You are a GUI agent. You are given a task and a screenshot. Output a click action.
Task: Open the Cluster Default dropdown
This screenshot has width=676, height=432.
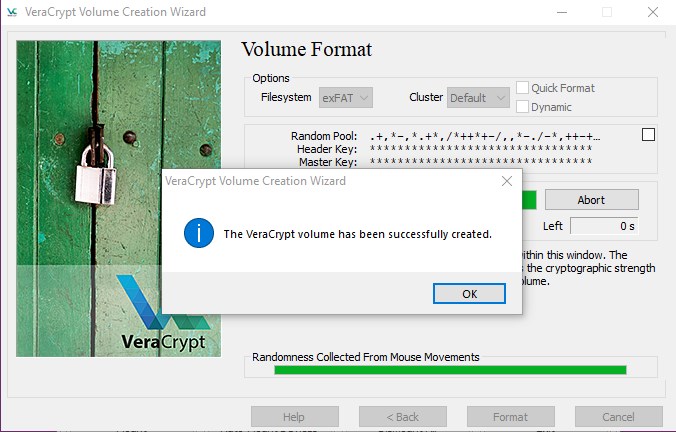click(478, 98)
